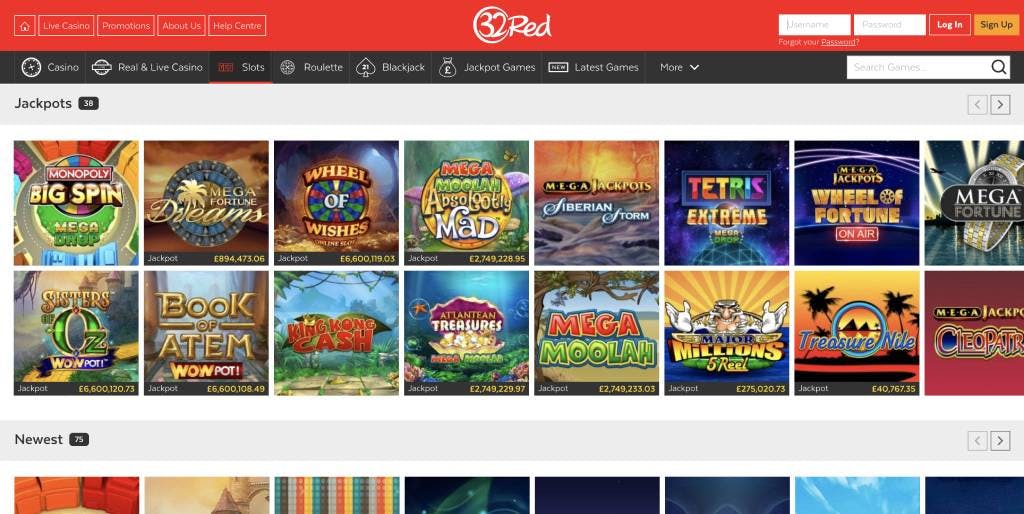
Task: Click the Sign Up button
Action: tap(997, 25)
